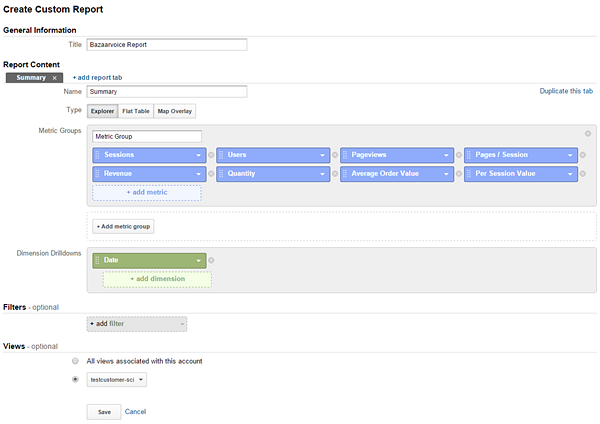Open the Per Session Value dropdown arrow
The height and width of the screenshot is (424, 600).
pyautogui.click(x=570, y=174)
